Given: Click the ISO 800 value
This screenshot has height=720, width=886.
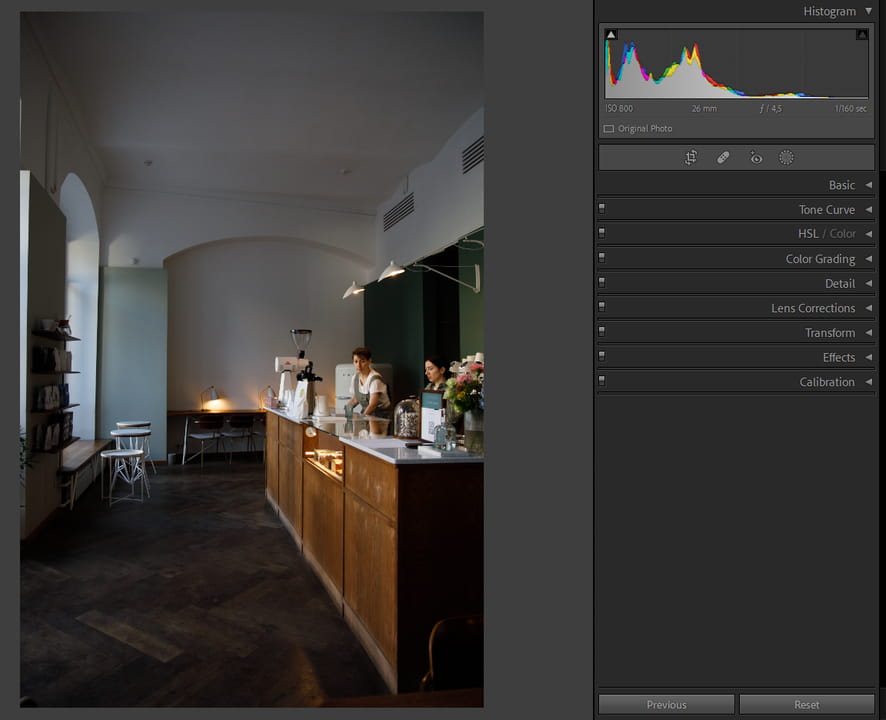Looking at the screenshot, I should point(619,109).
